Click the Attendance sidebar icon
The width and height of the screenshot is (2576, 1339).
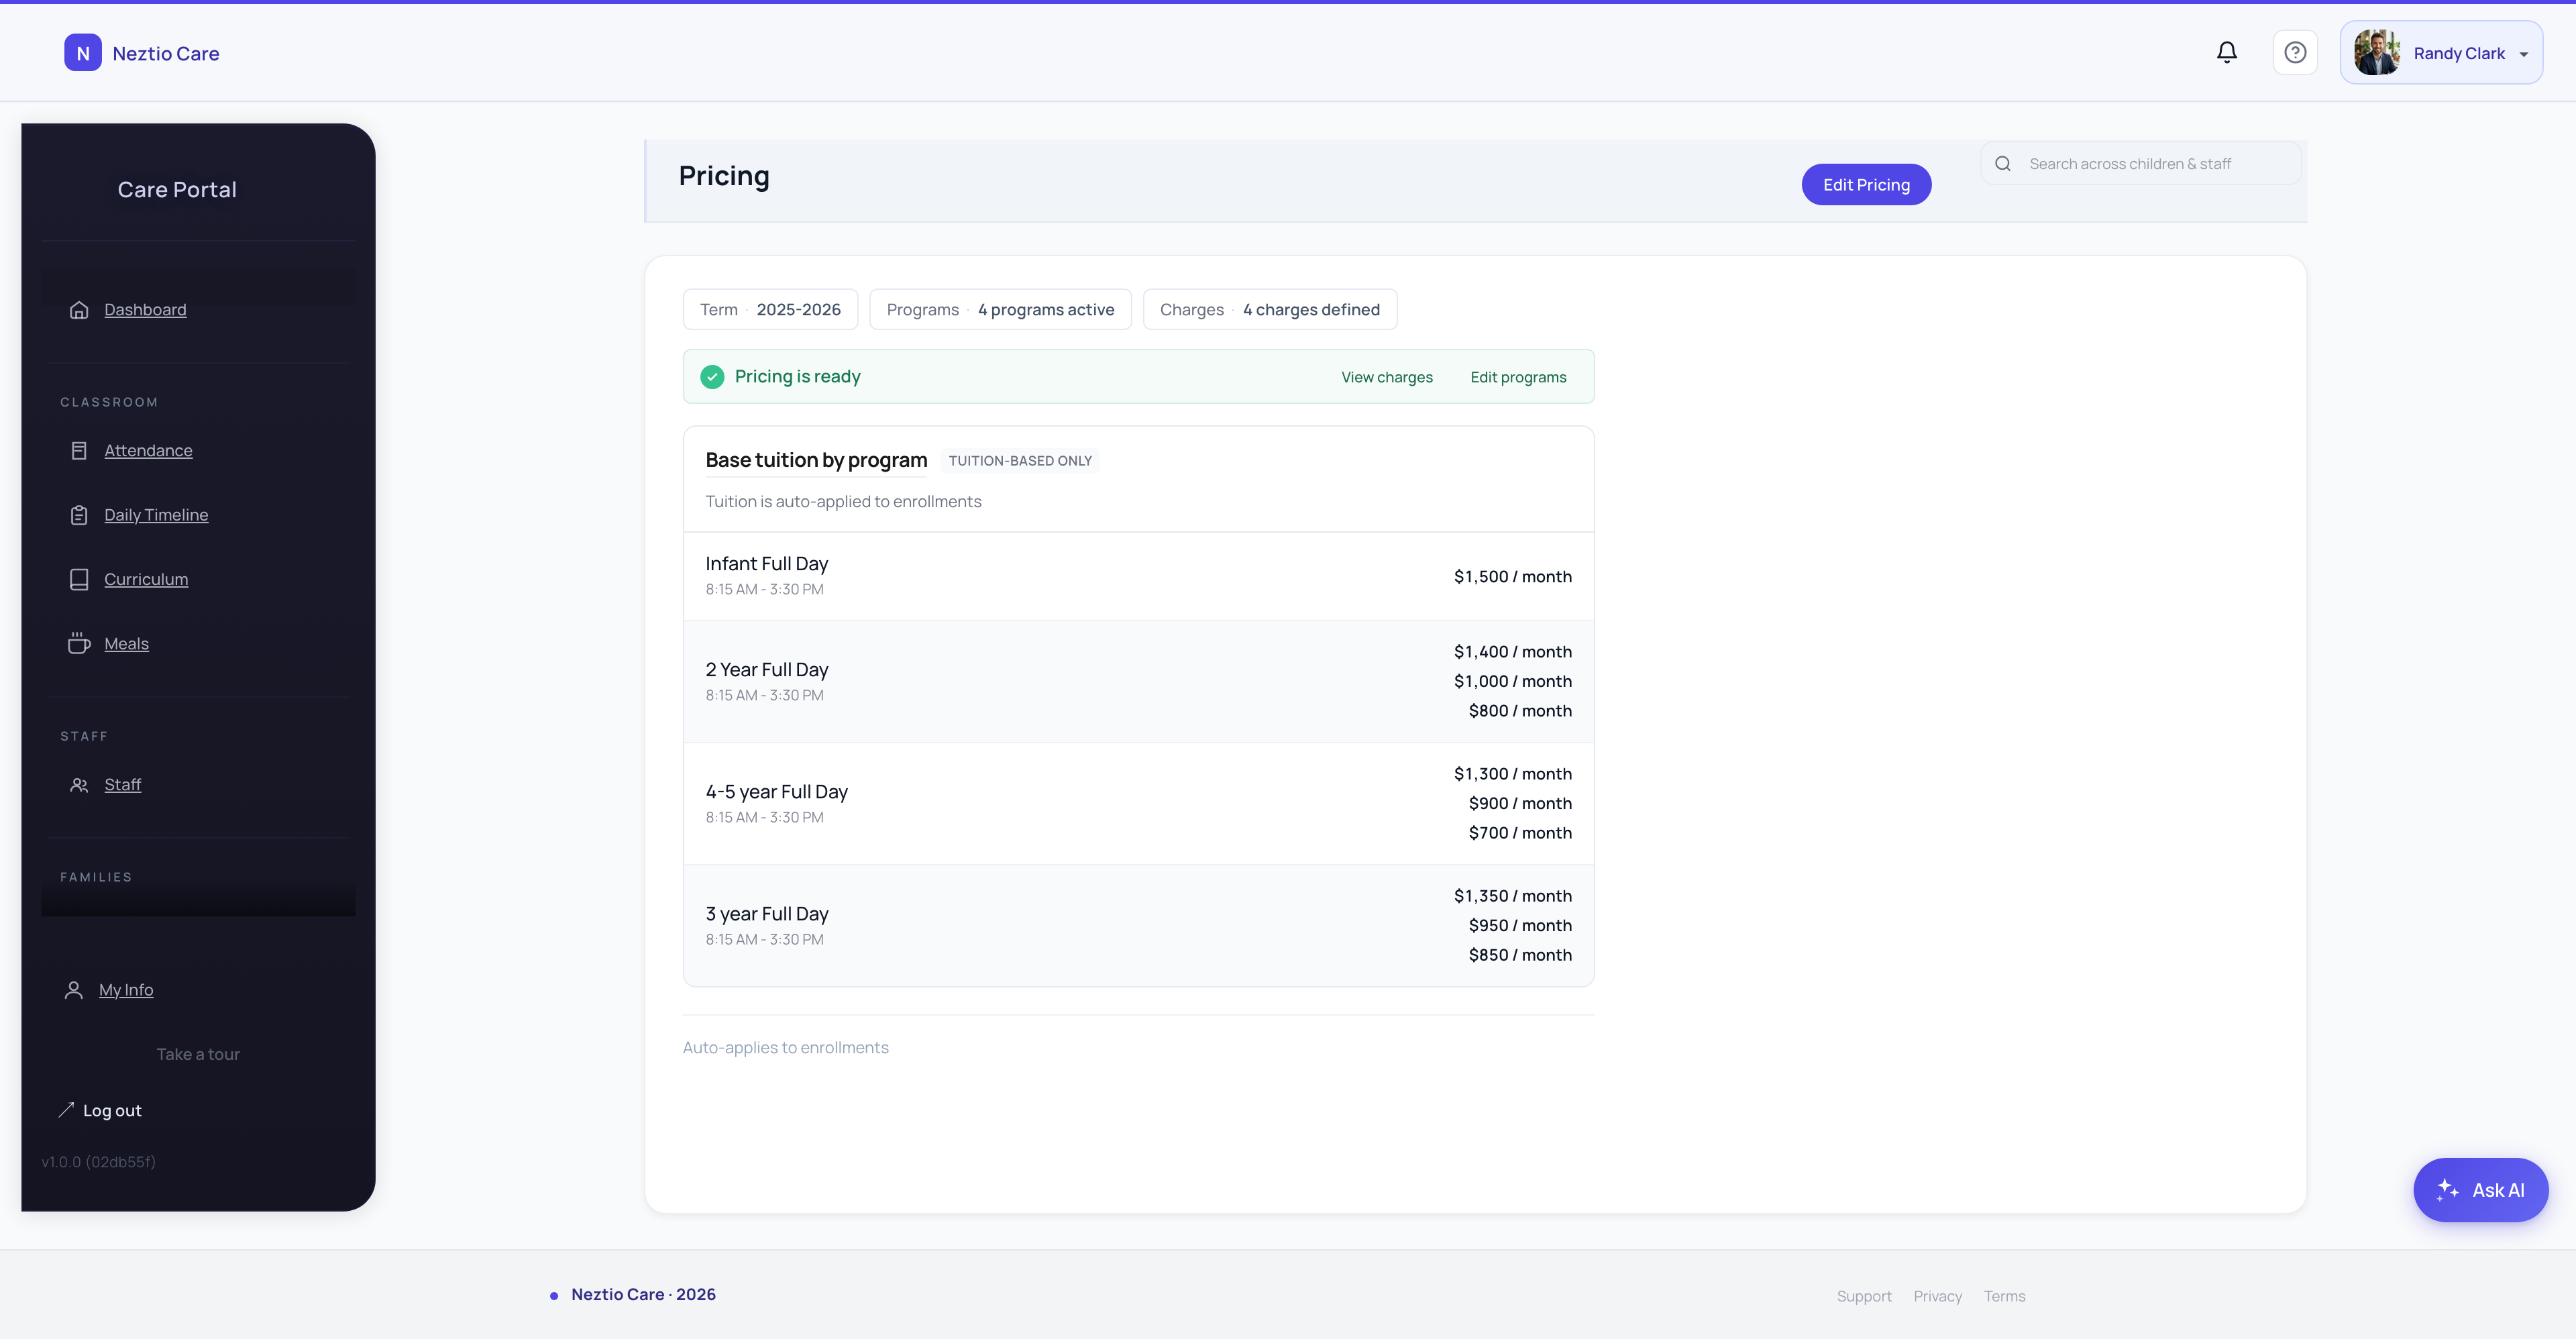click(79, 451)
